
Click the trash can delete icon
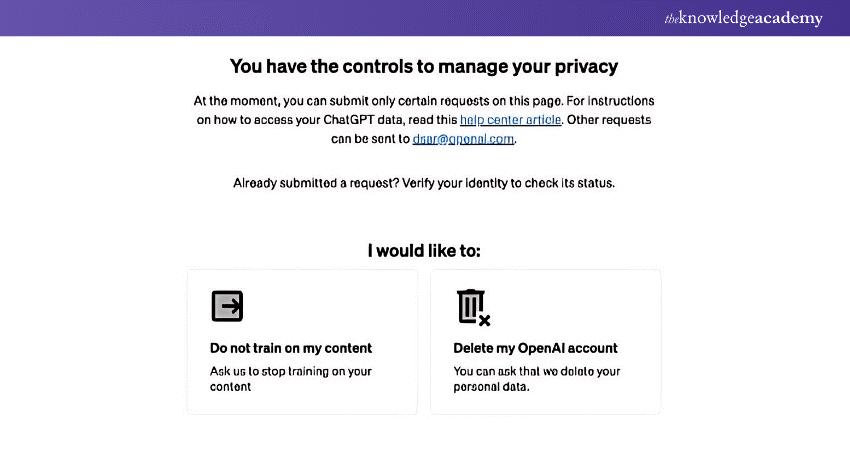(469, 306)
